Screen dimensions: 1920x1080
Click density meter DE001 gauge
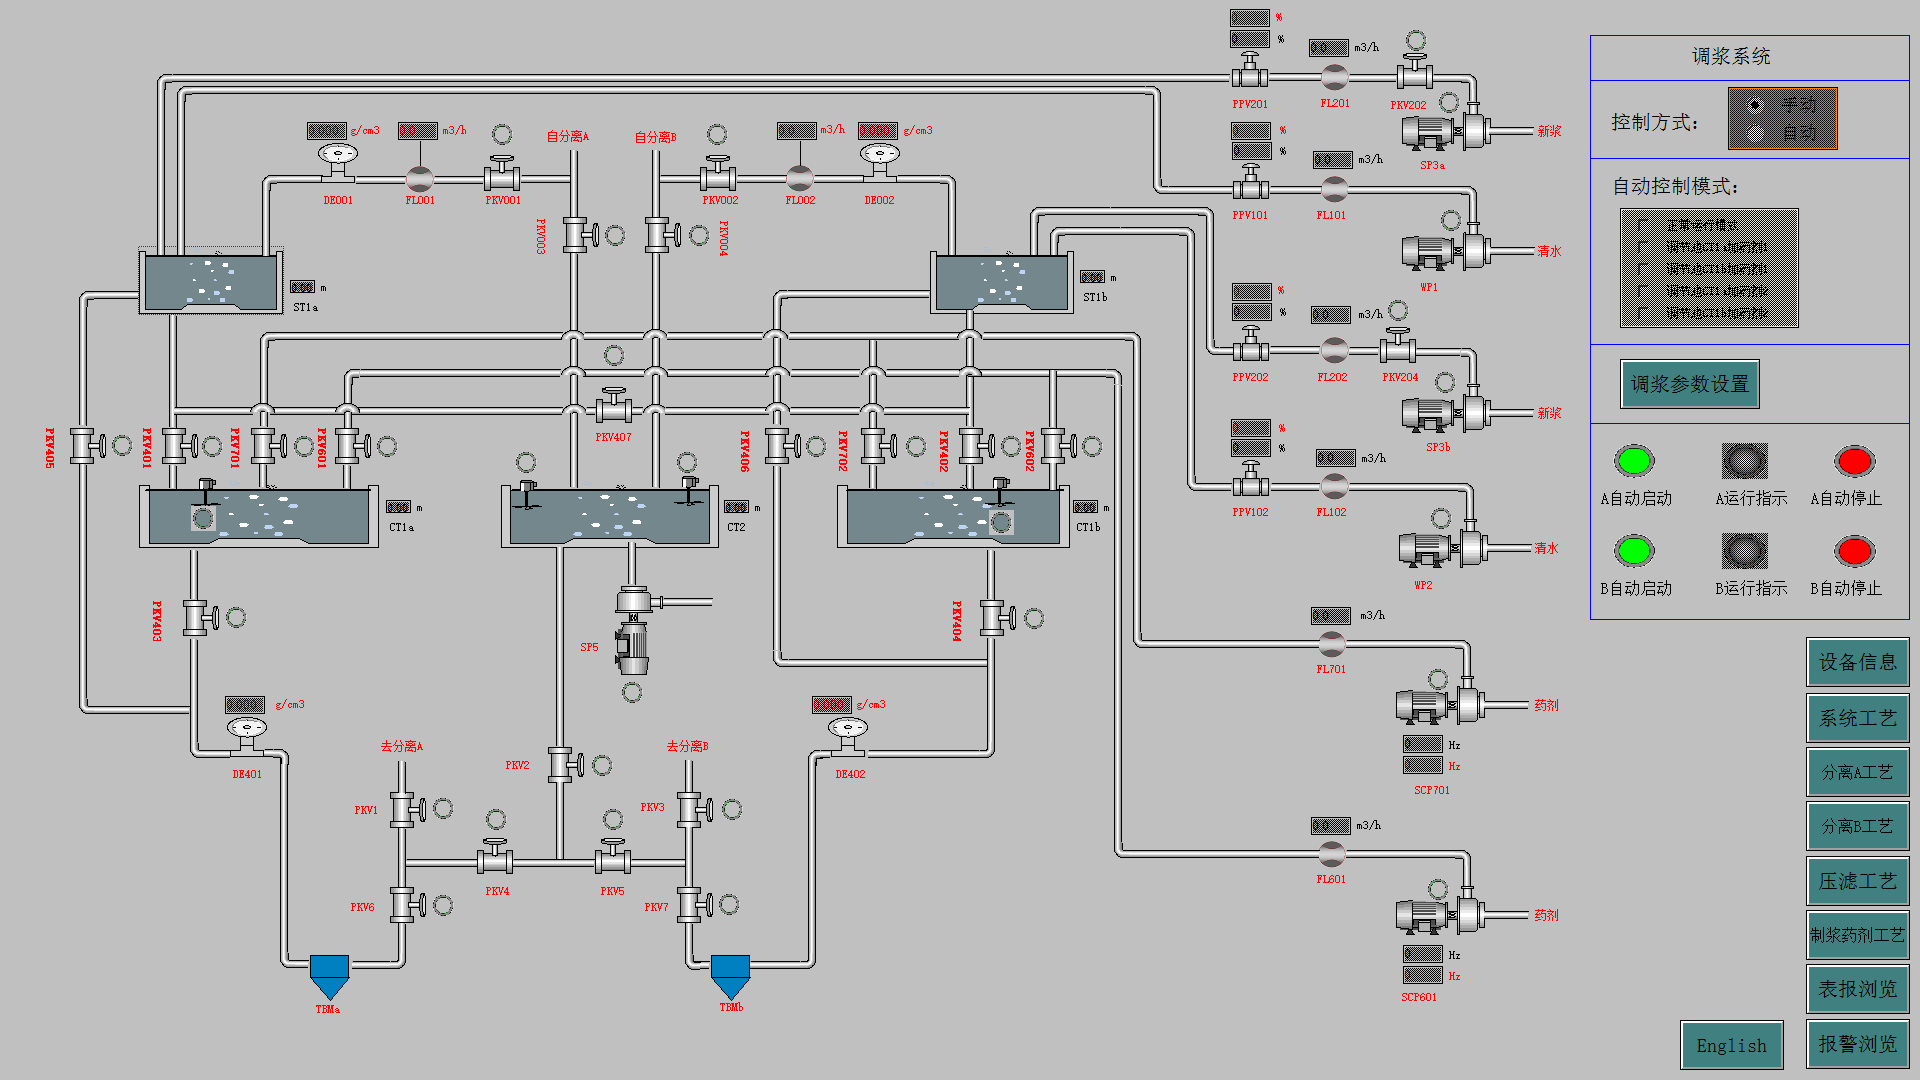tap(338, 155)
